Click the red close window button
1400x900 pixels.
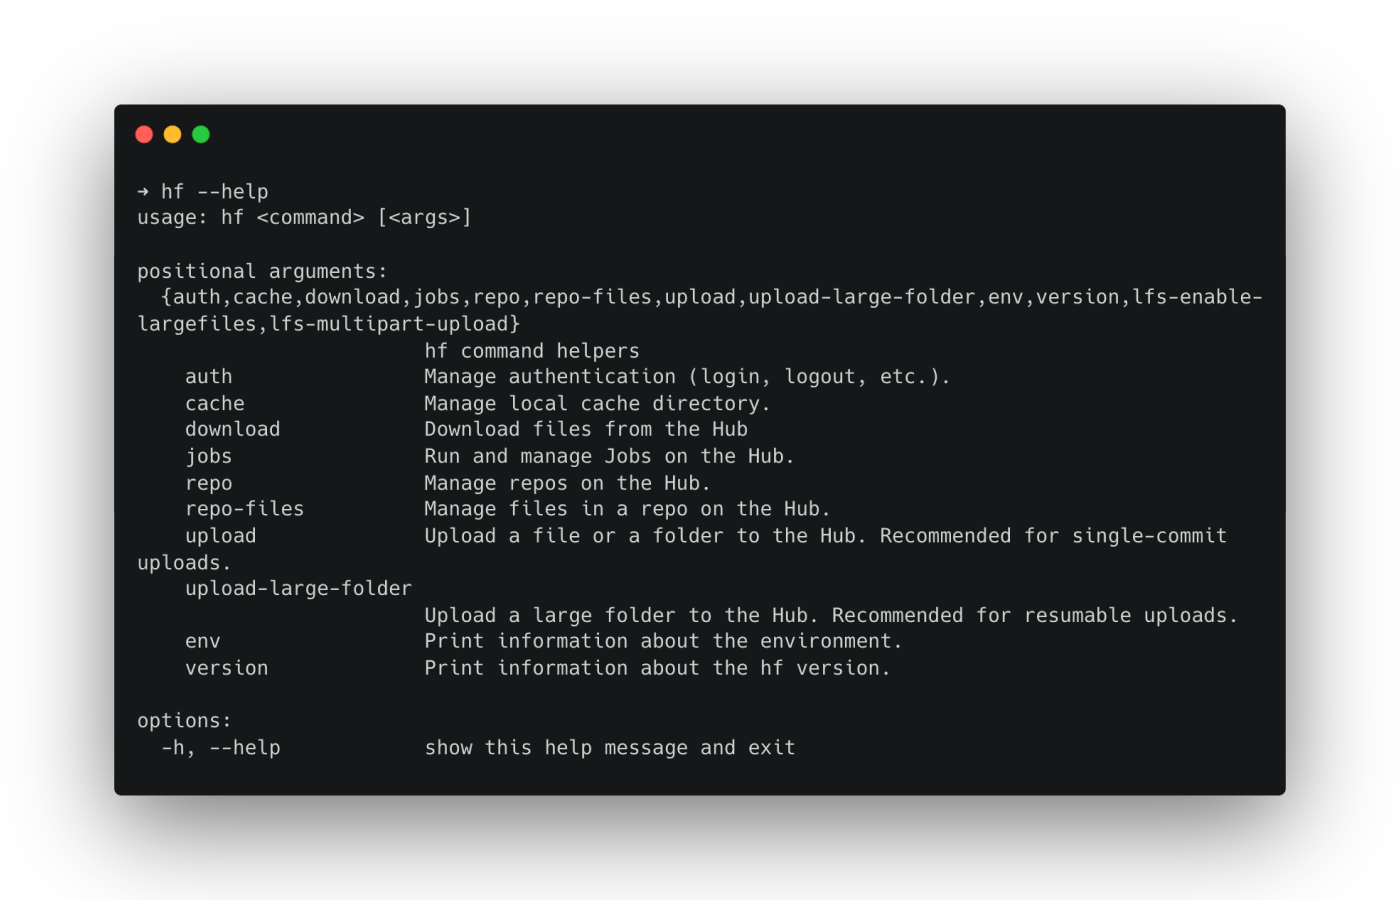144,134
